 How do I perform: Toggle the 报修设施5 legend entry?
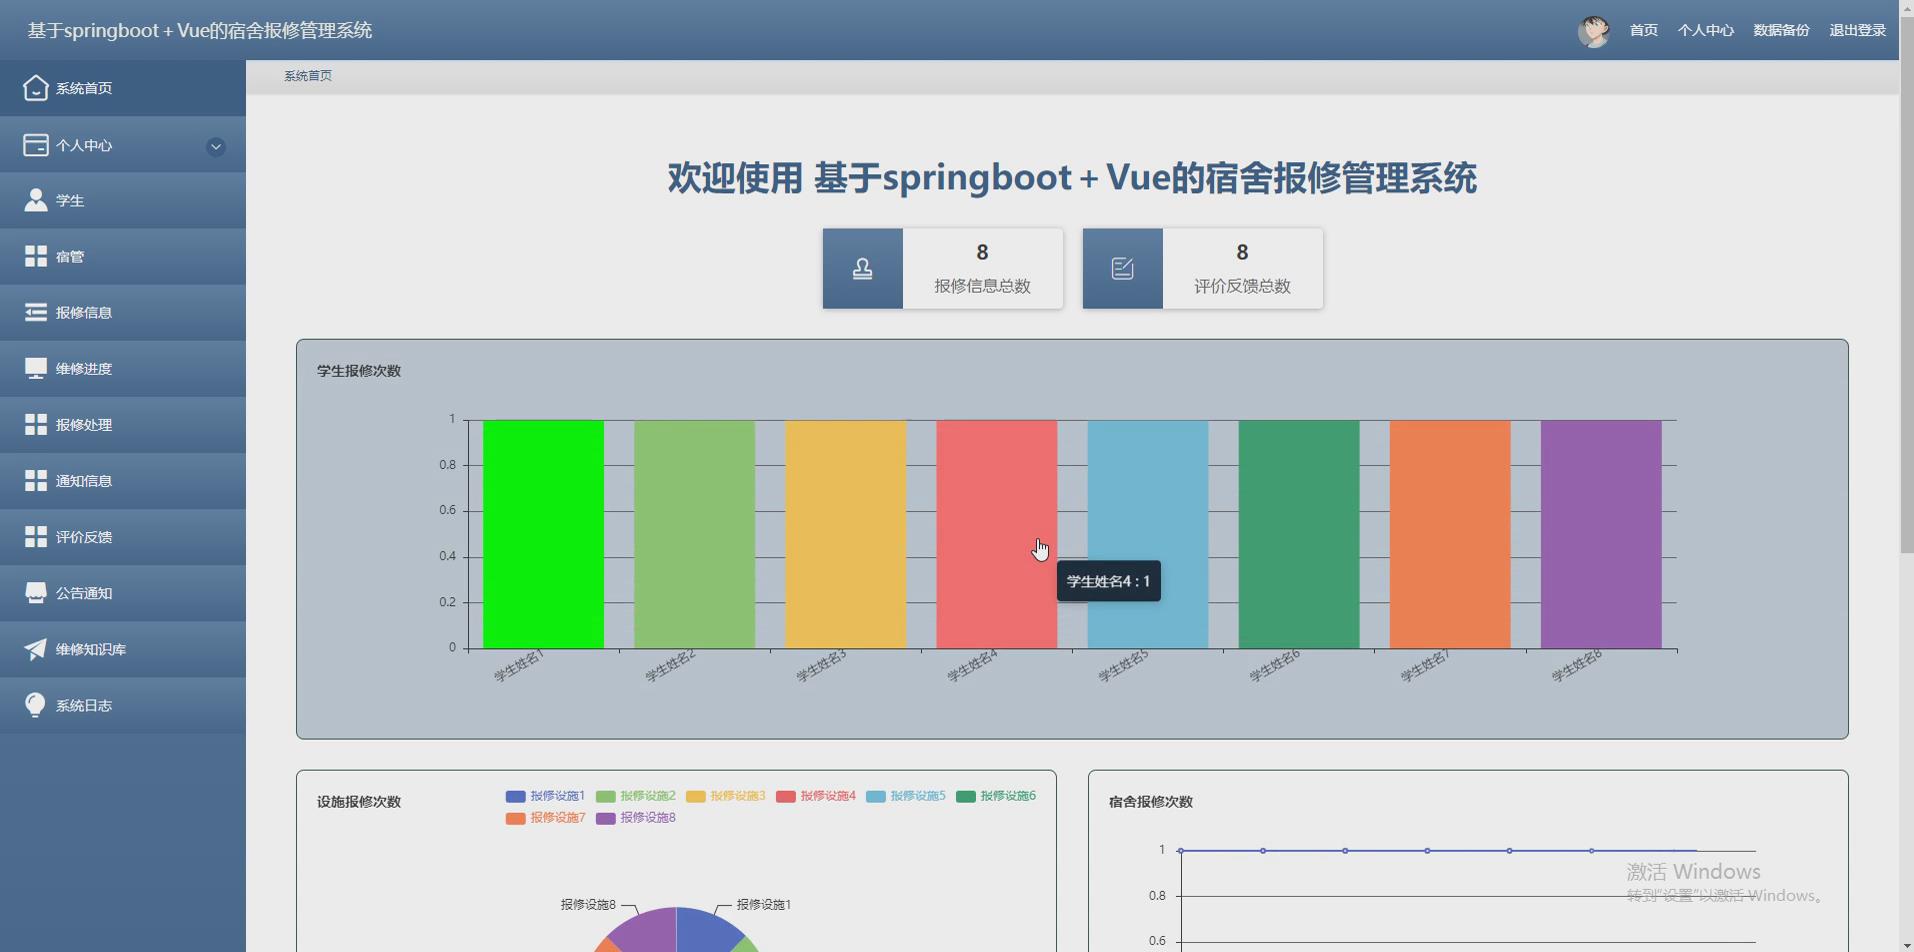[905, 795]
